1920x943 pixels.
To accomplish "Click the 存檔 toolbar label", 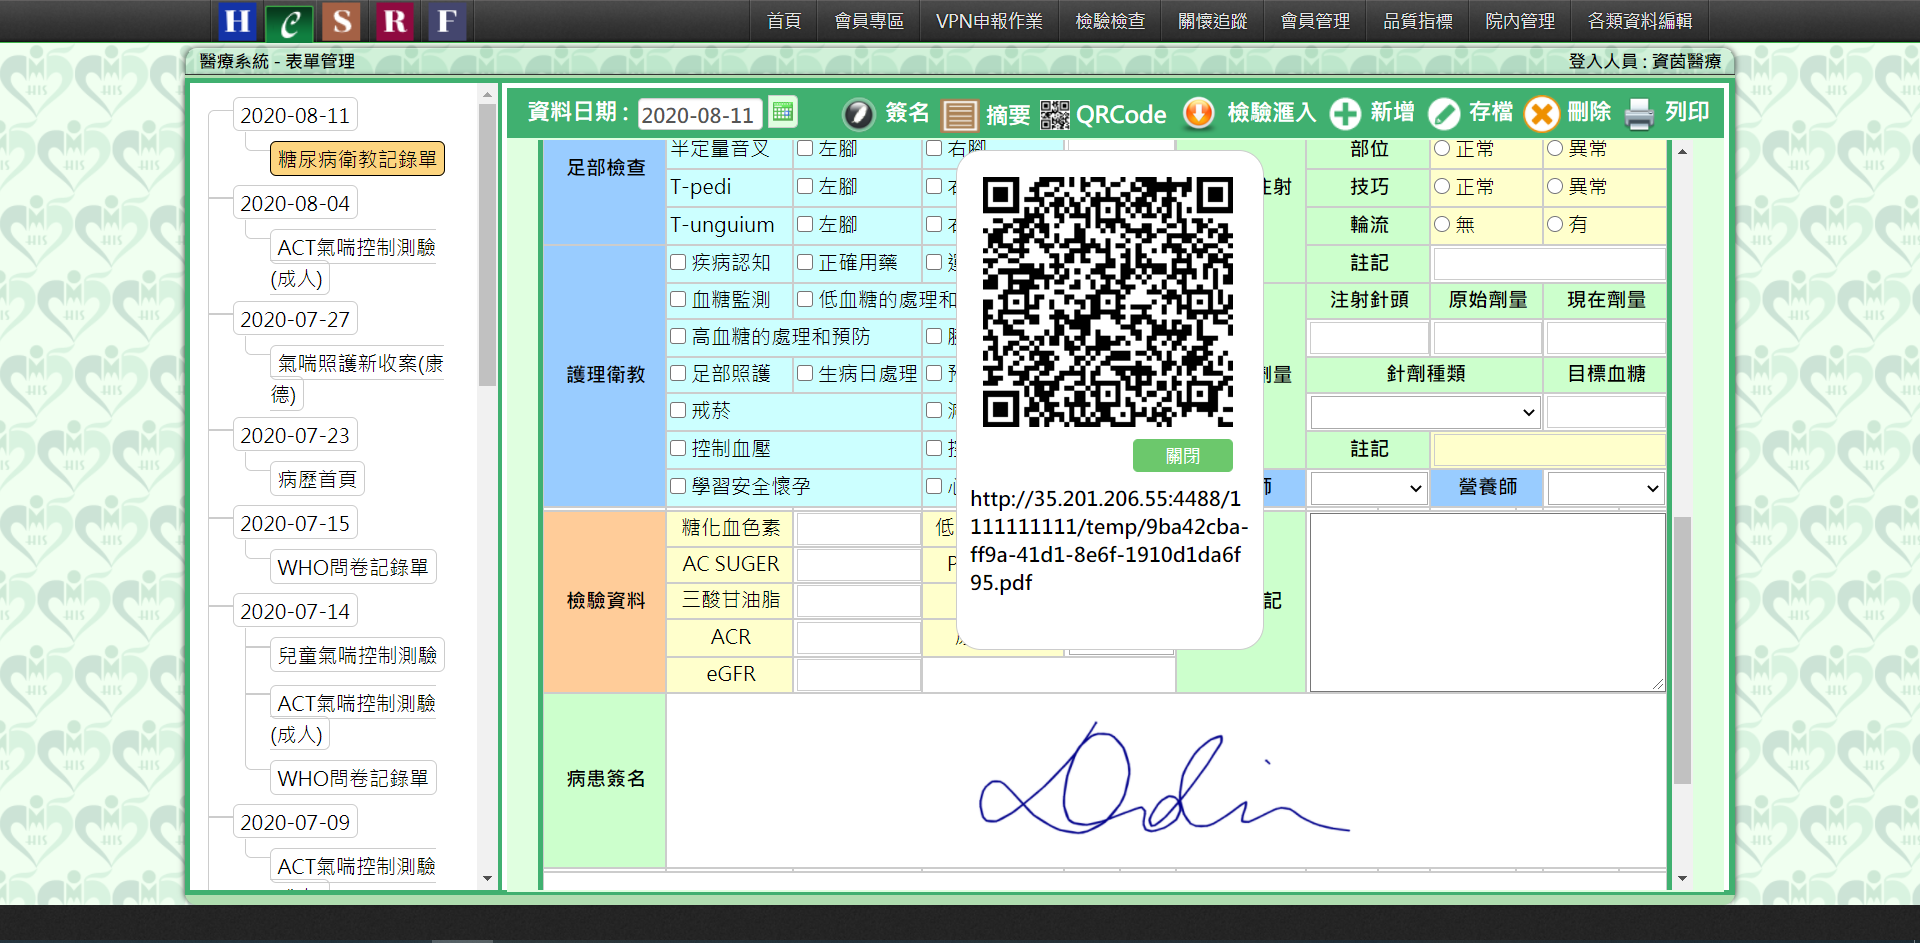I will tap(1491, 112).
